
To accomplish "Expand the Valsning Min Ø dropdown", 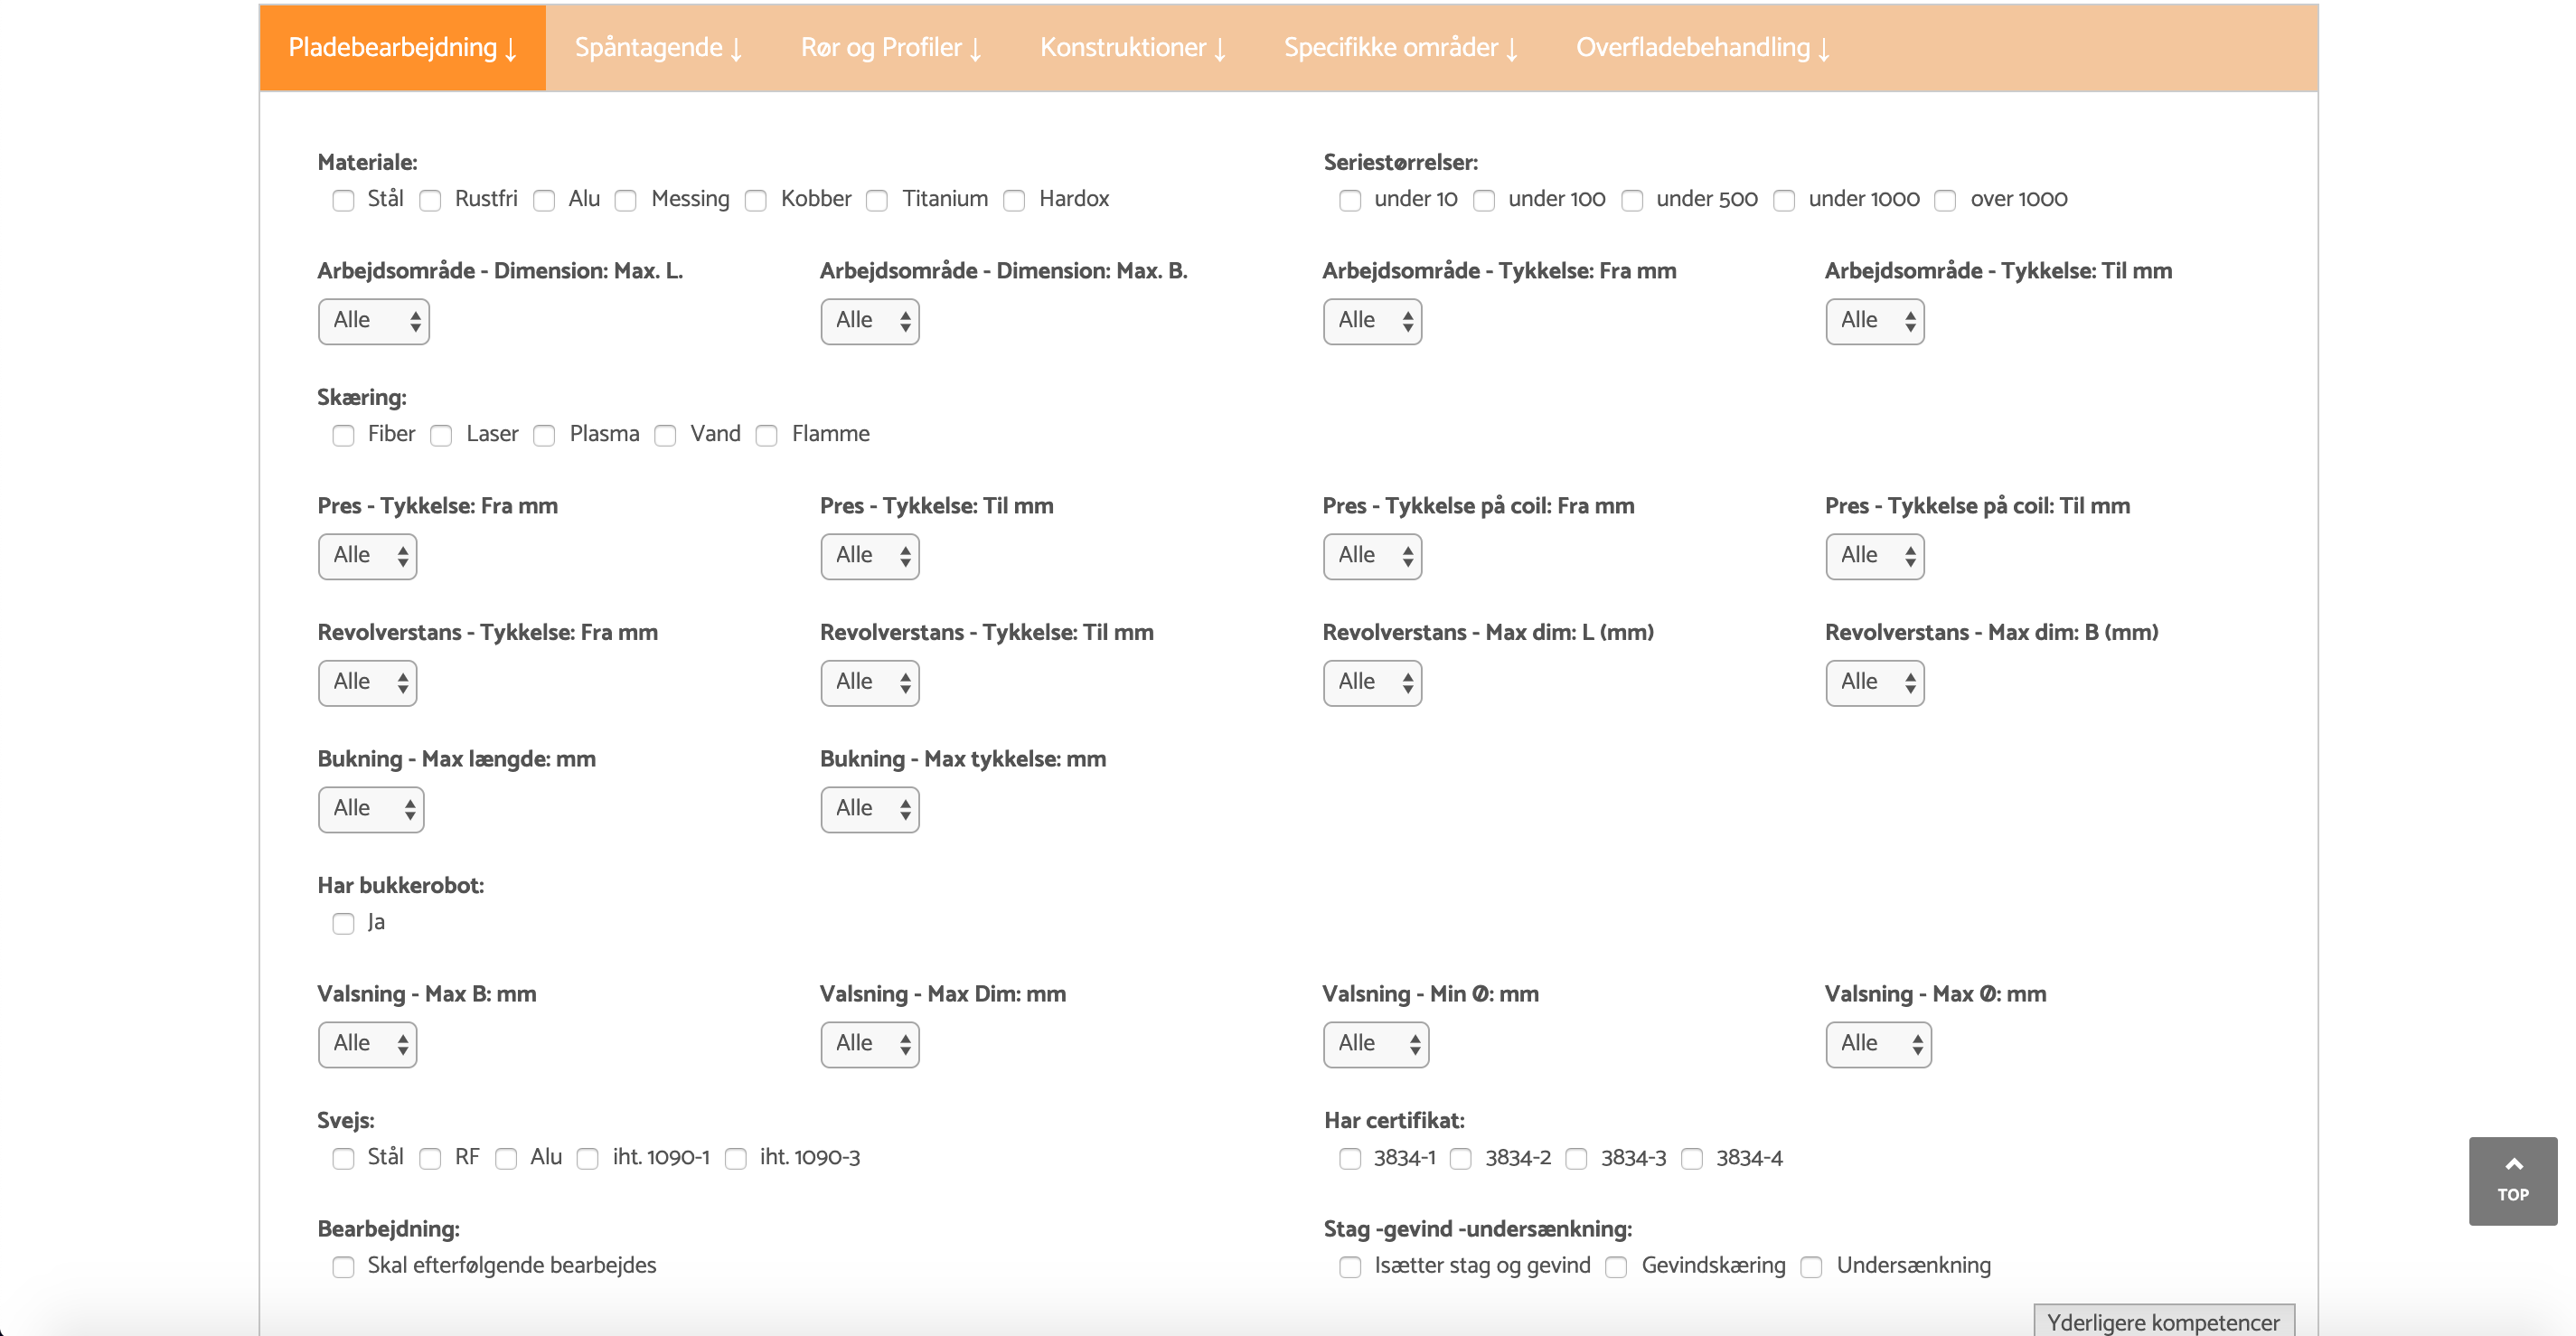I will (x=1375, y=1044).
